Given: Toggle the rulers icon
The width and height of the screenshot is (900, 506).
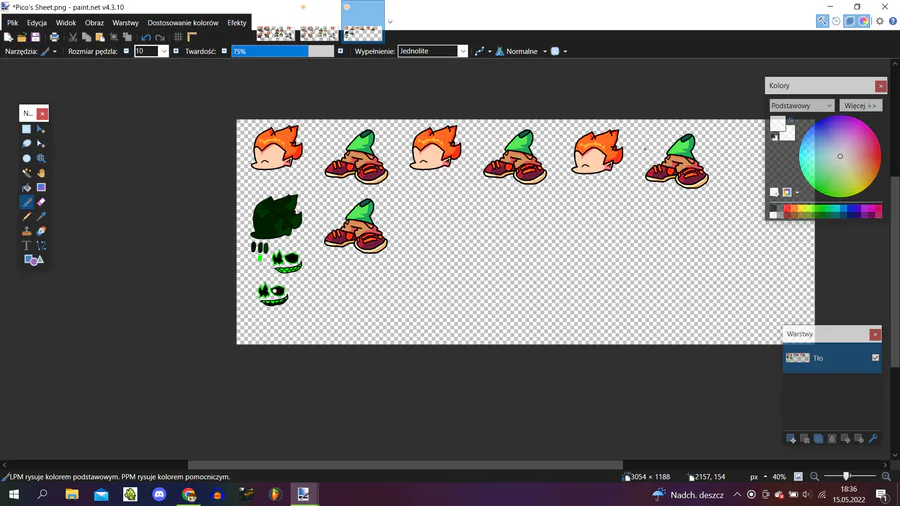Looking at the screenshot, I should [192, 37].
